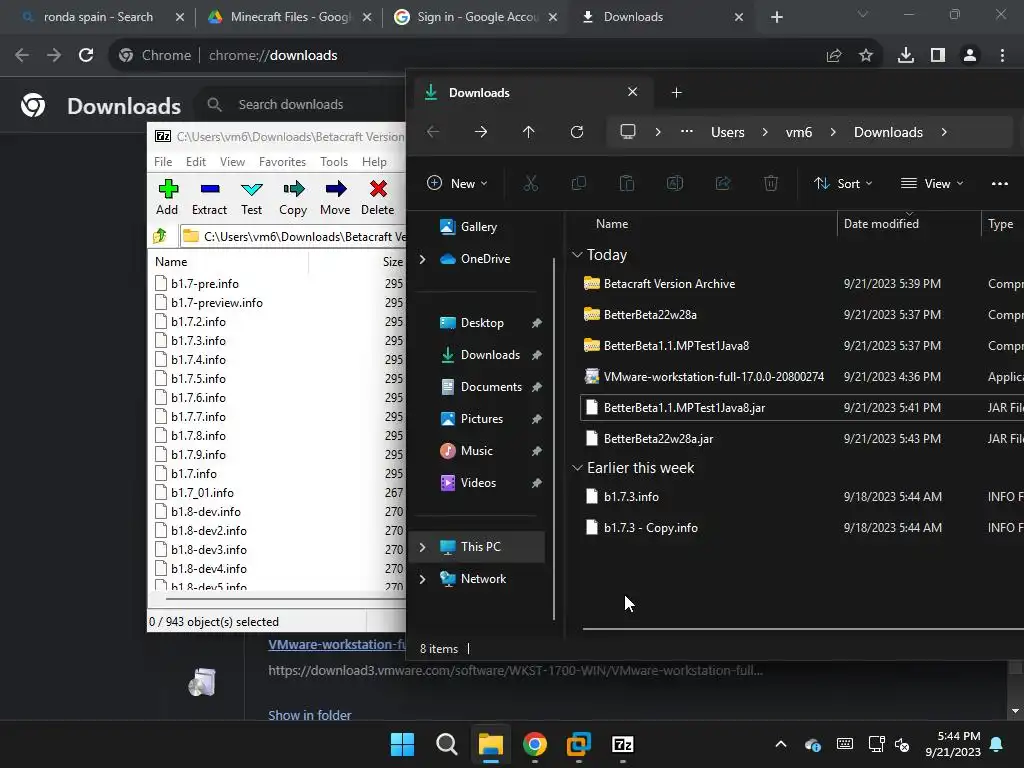Open 7-Zip from the taskbar
Image resolution: width=1024 pixels, height=768 pixels.
[622, 744]
